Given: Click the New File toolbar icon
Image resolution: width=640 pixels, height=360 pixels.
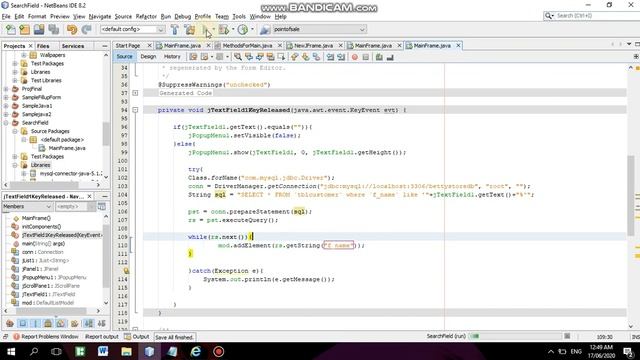Looking at the screenshot, I should click(11, 29).
